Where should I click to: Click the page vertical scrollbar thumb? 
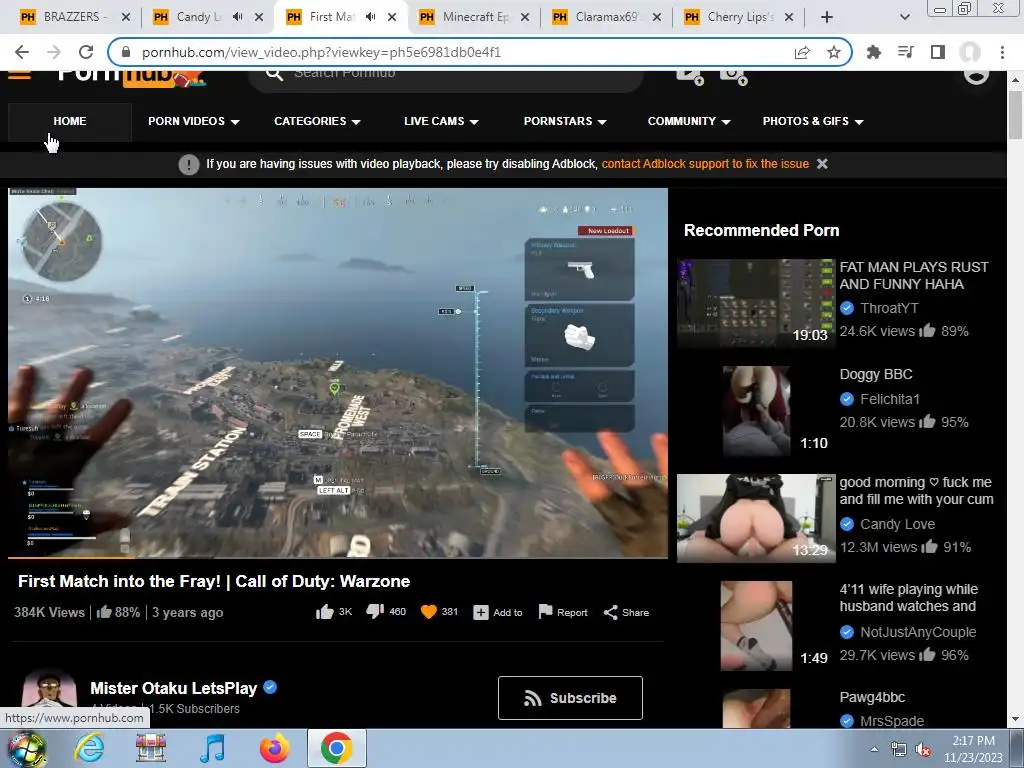tap(1015, 115)
